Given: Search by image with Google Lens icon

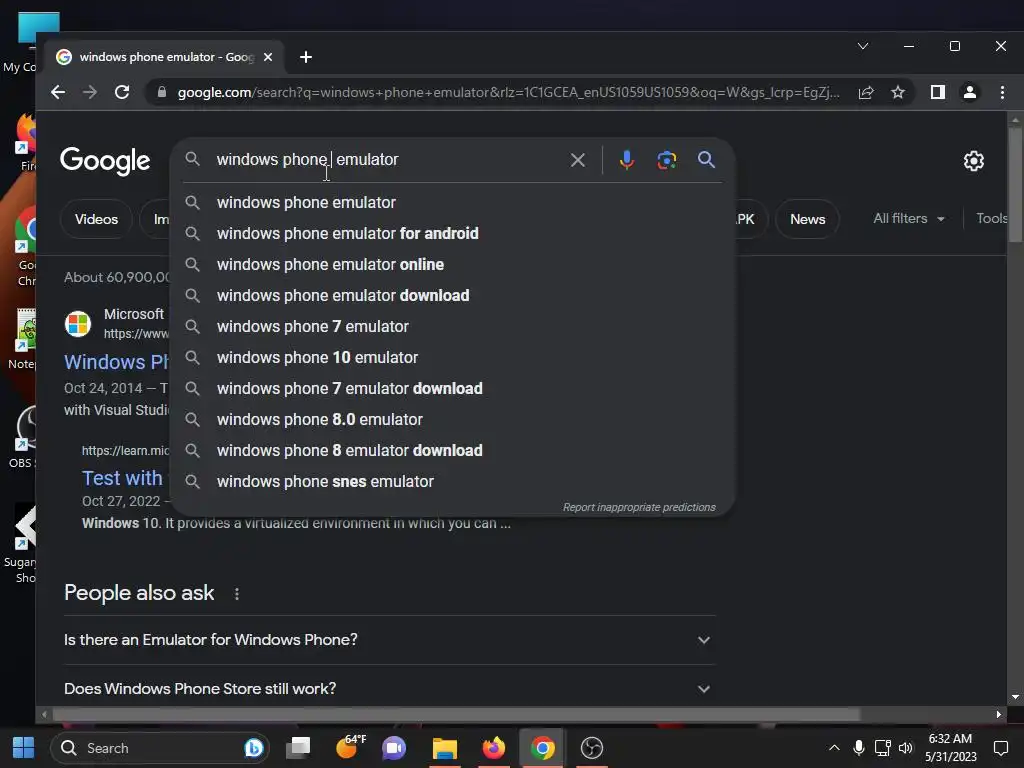Looking at the screenshot, I should coord(666,160).
